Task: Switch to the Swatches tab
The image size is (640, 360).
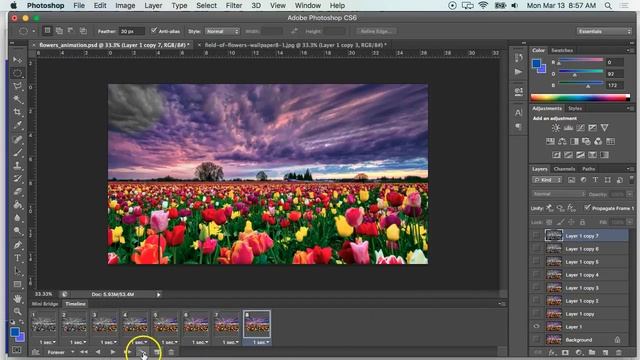Action: [562, 50]
